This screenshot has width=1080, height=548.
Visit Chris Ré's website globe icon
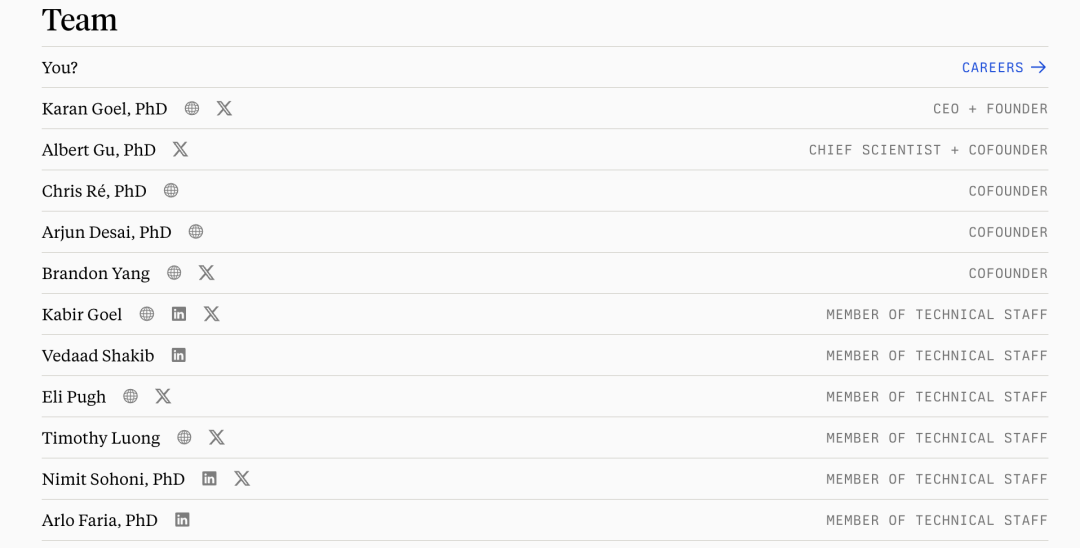click(x=171, y=190)
